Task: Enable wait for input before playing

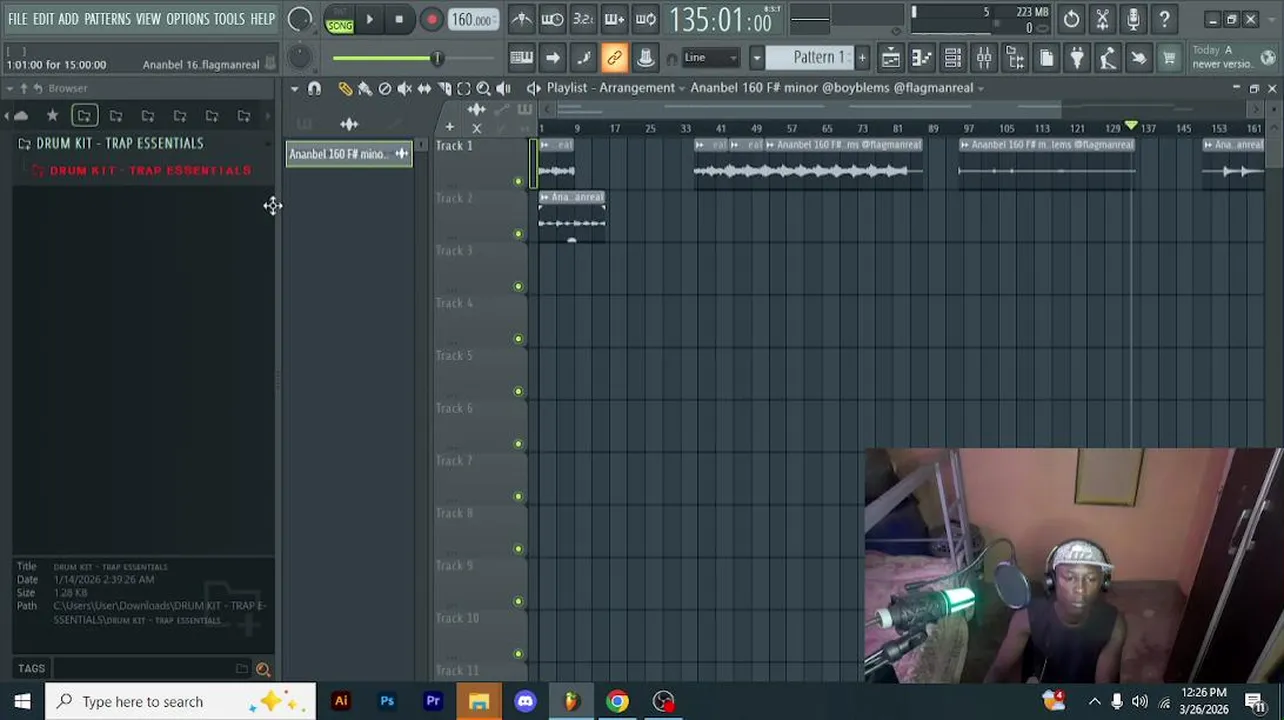Action: click(x=552, y=19)
